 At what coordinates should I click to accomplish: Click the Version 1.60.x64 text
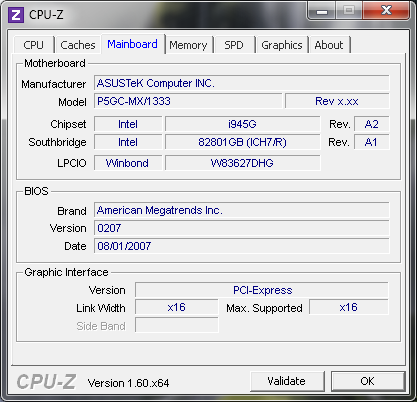tap(128, 383)
